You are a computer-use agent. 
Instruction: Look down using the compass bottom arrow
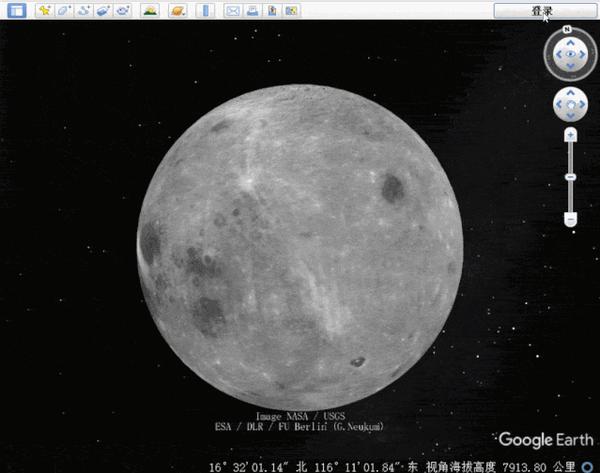pyautogui.click(x=570, y=66)
